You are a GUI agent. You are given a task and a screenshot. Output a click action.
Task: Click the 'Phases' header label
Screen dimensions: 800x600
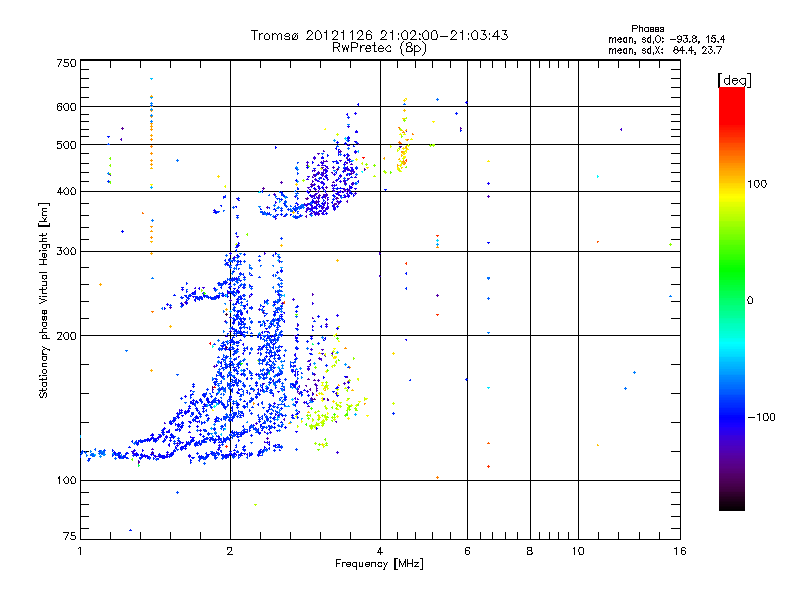point(647,29)
